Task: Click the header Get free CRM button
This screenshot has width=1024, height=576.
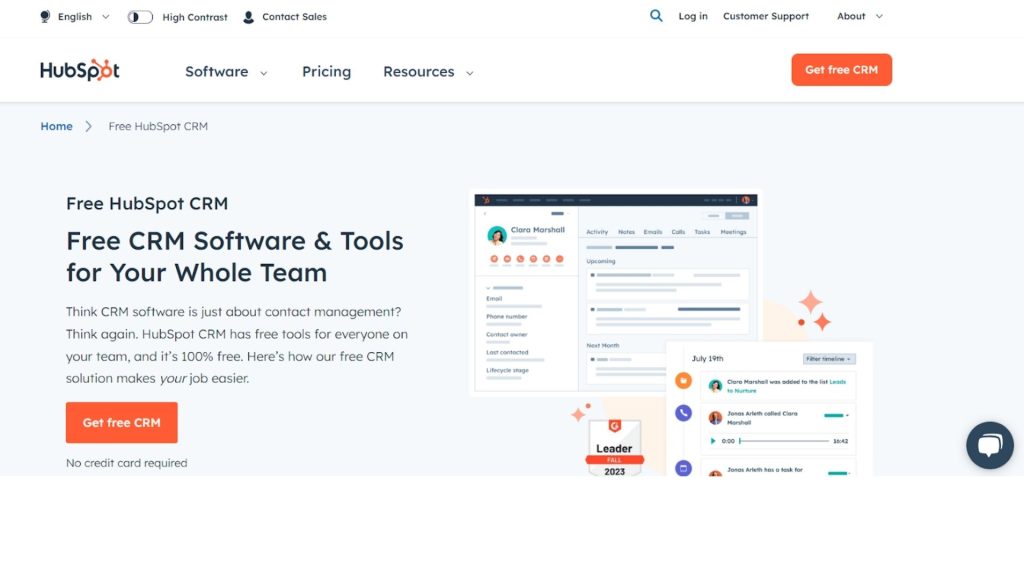Action: pyautogui.click(x=841, y=70)
